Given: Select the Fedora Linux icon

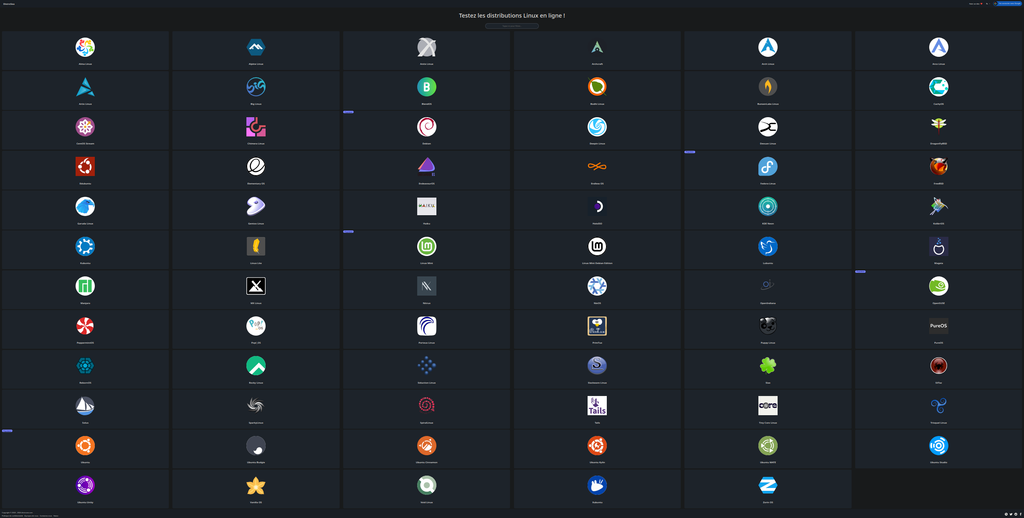Looking at the screenshot, I should click(768, 167).
